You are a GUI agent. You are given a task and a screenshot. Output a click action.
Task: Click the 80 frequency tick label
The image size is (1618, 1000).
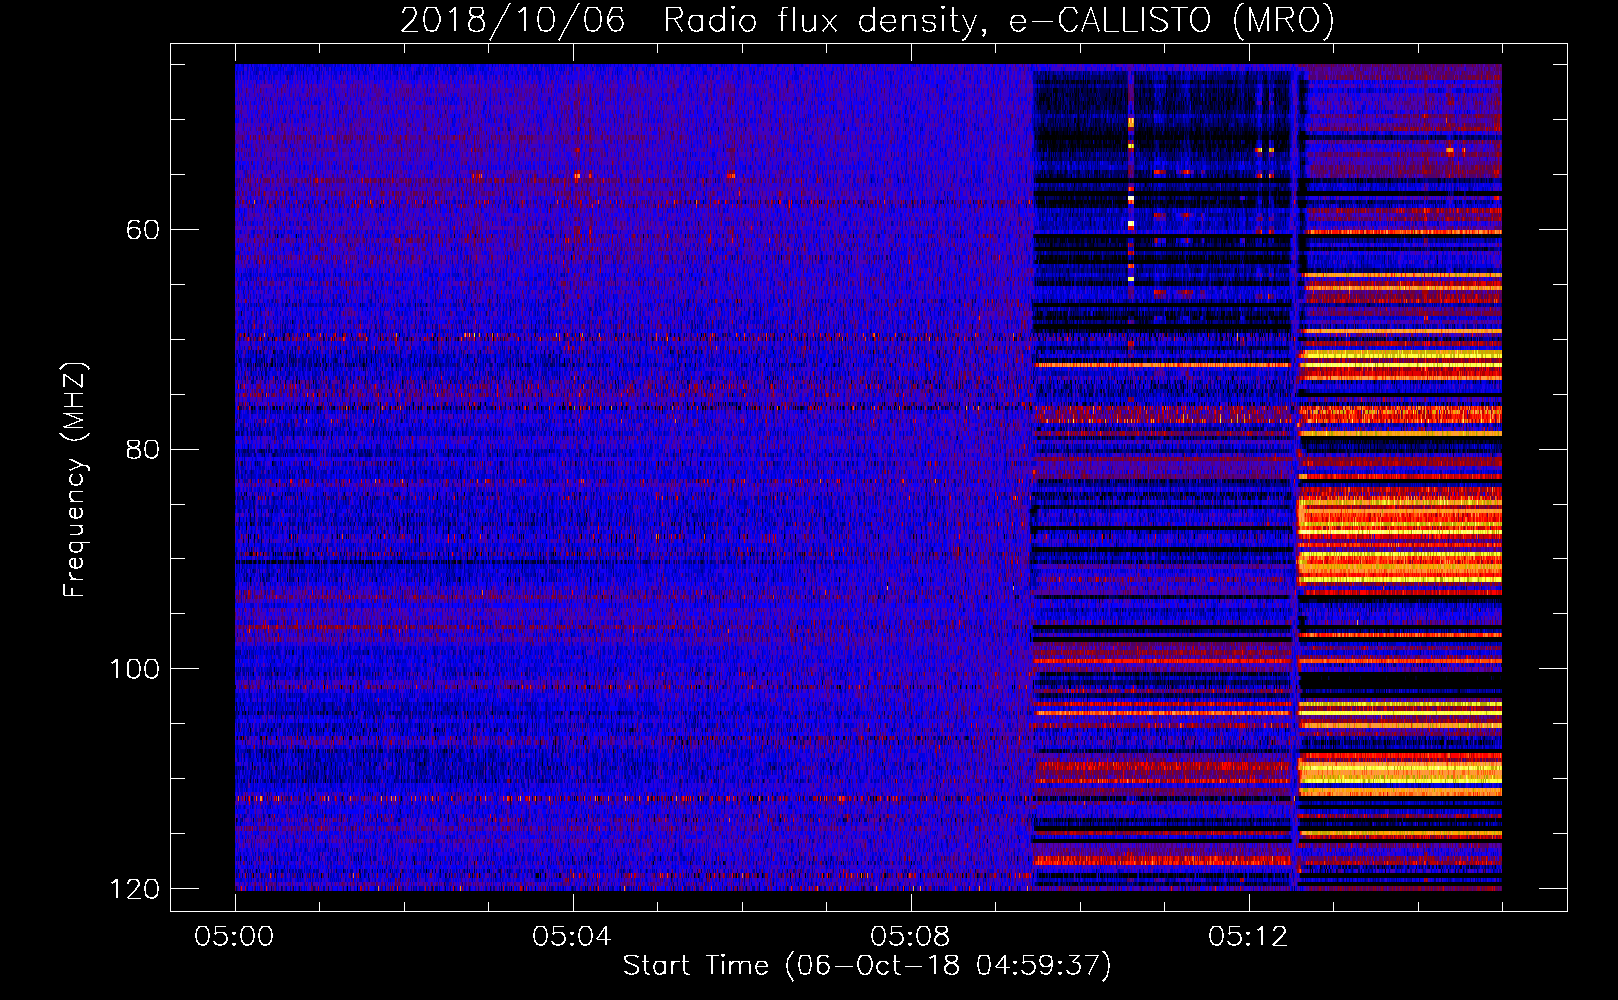[143, 449]
